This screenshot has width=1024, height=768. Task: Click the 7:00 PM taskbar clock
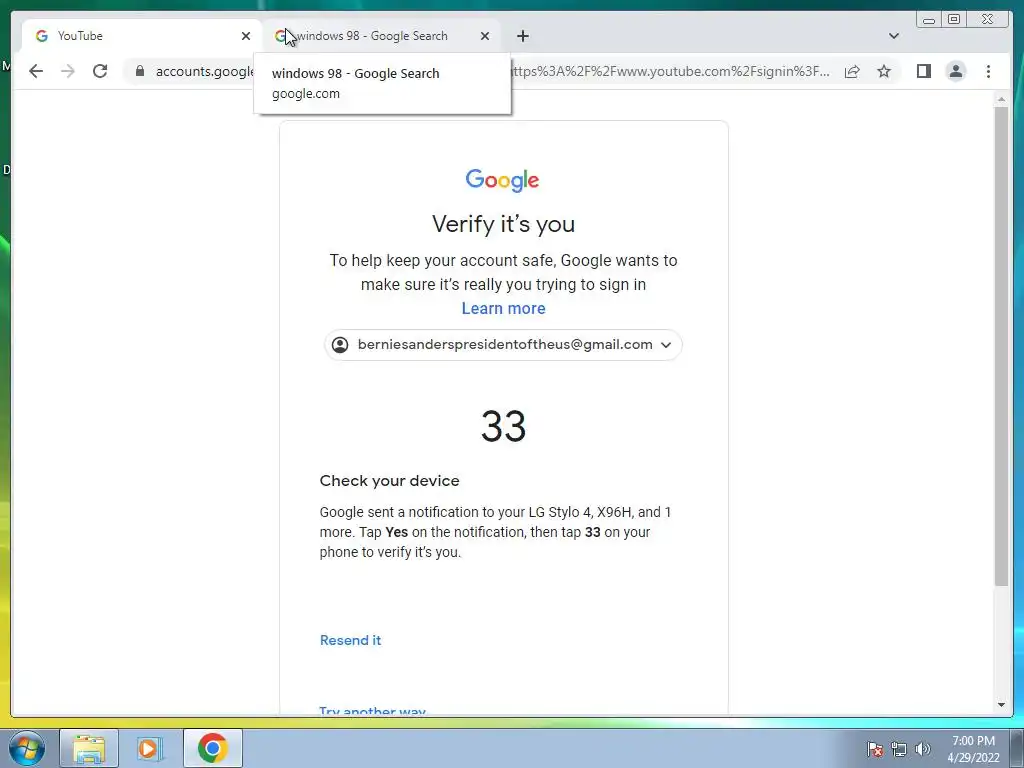pyautogui.click(x=973, y=749)
